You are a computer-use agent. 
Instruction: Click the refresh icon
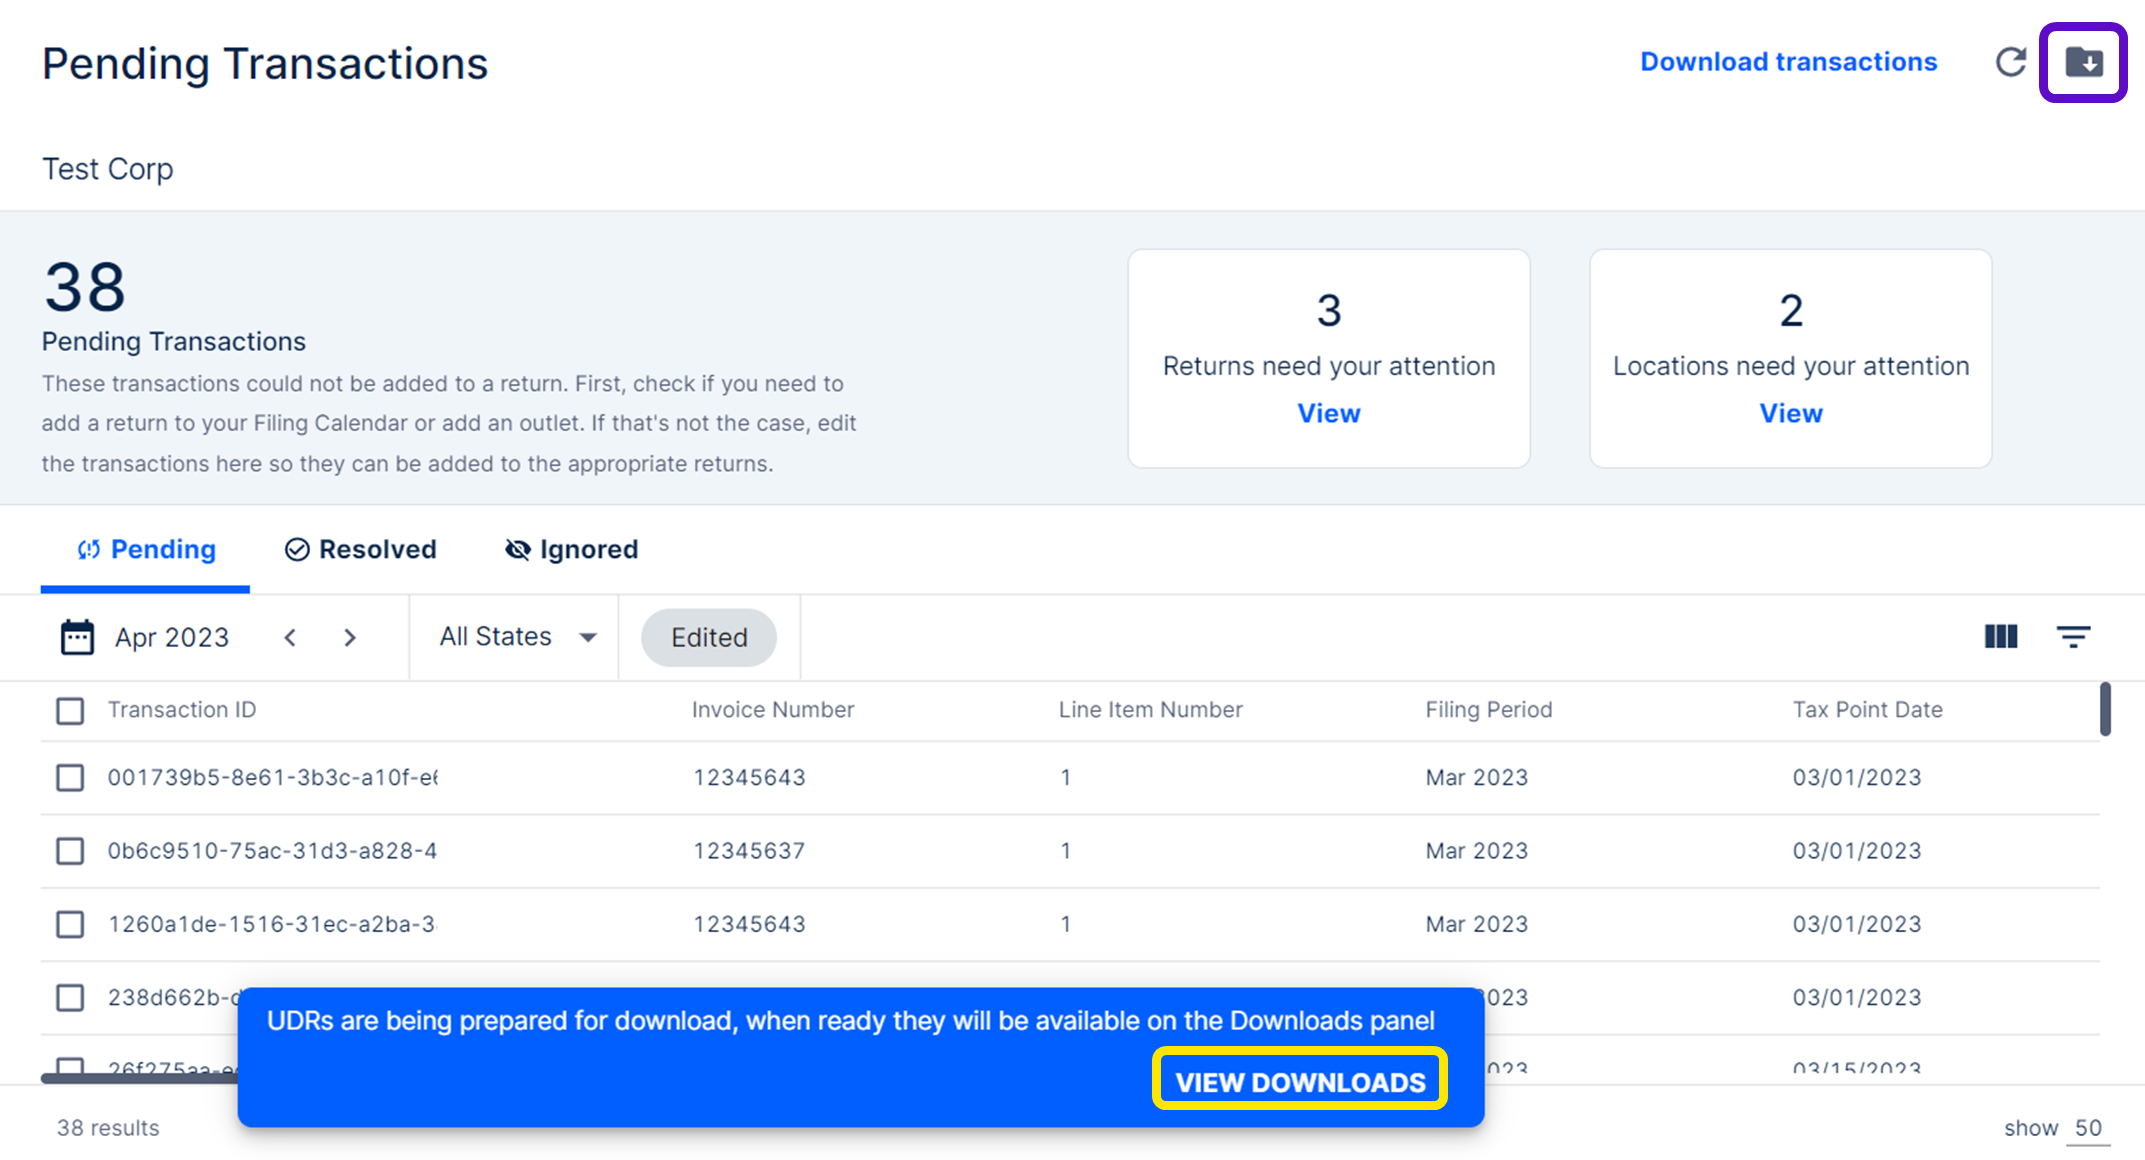tap(2010, 63)
